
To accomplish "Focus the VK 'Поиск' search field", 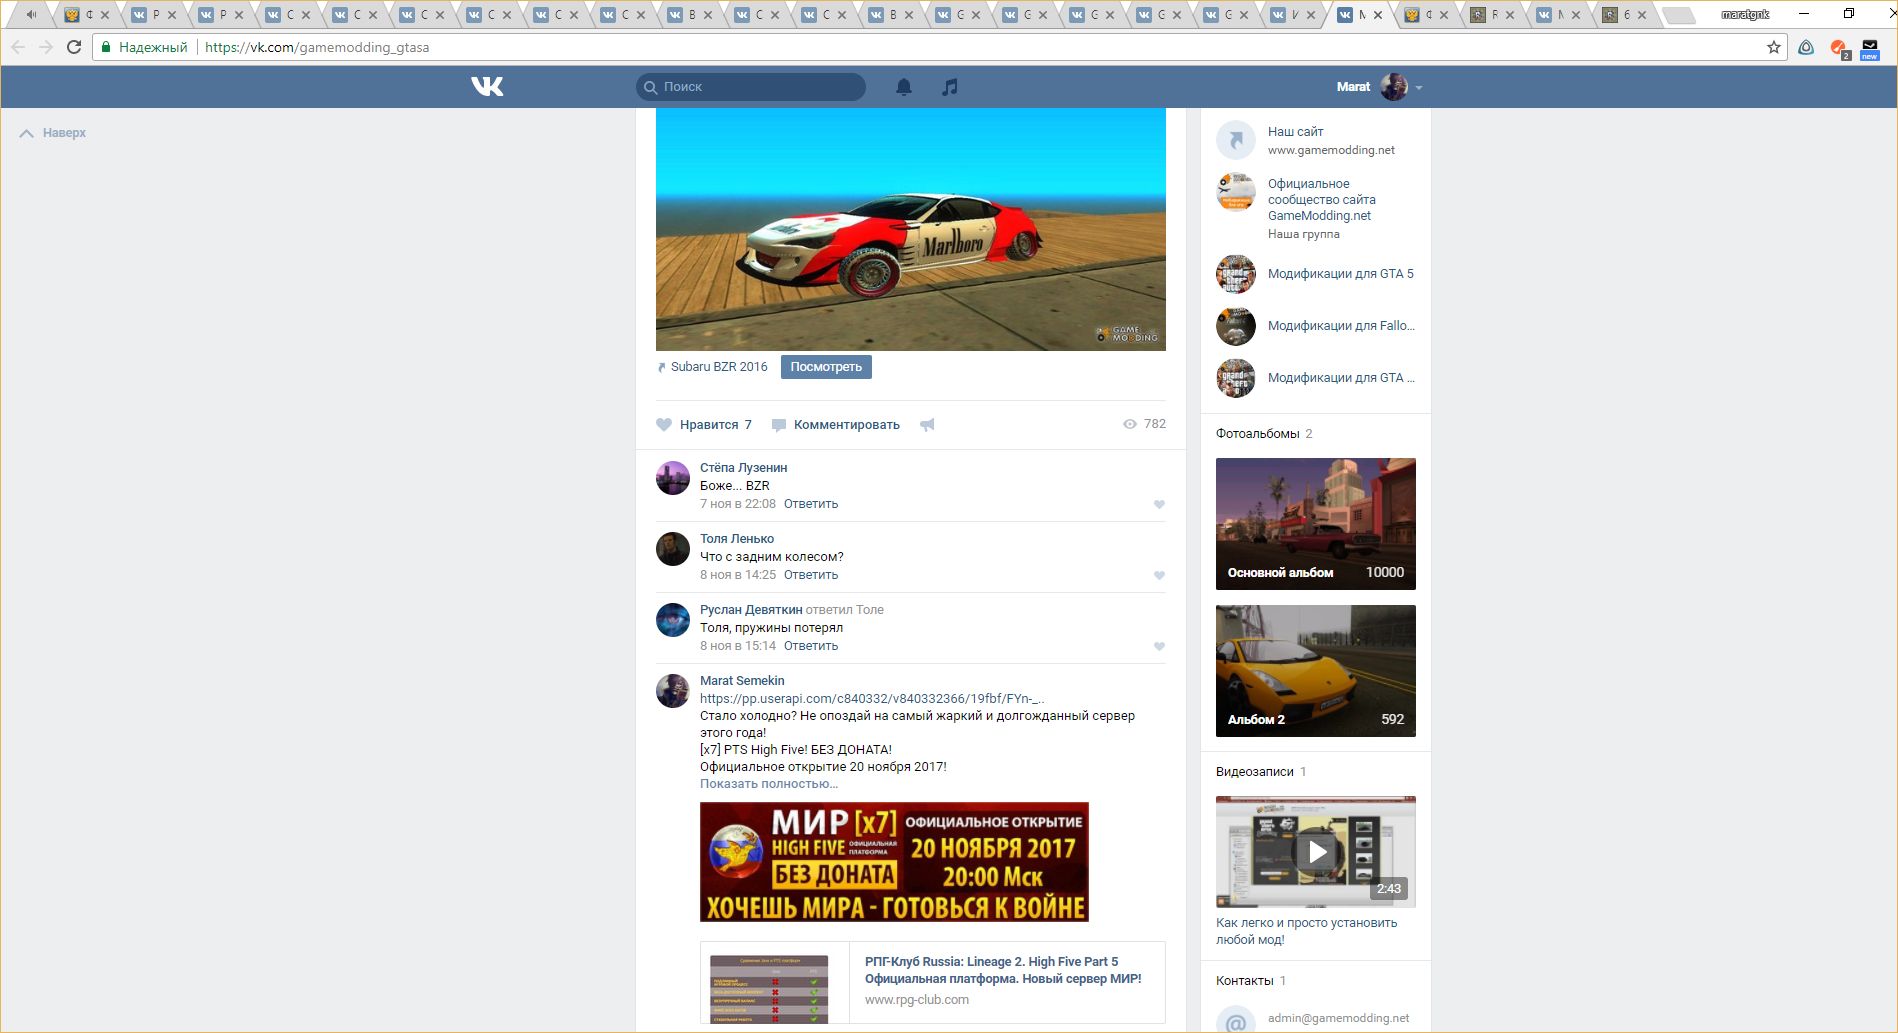I will pos(751,87).
